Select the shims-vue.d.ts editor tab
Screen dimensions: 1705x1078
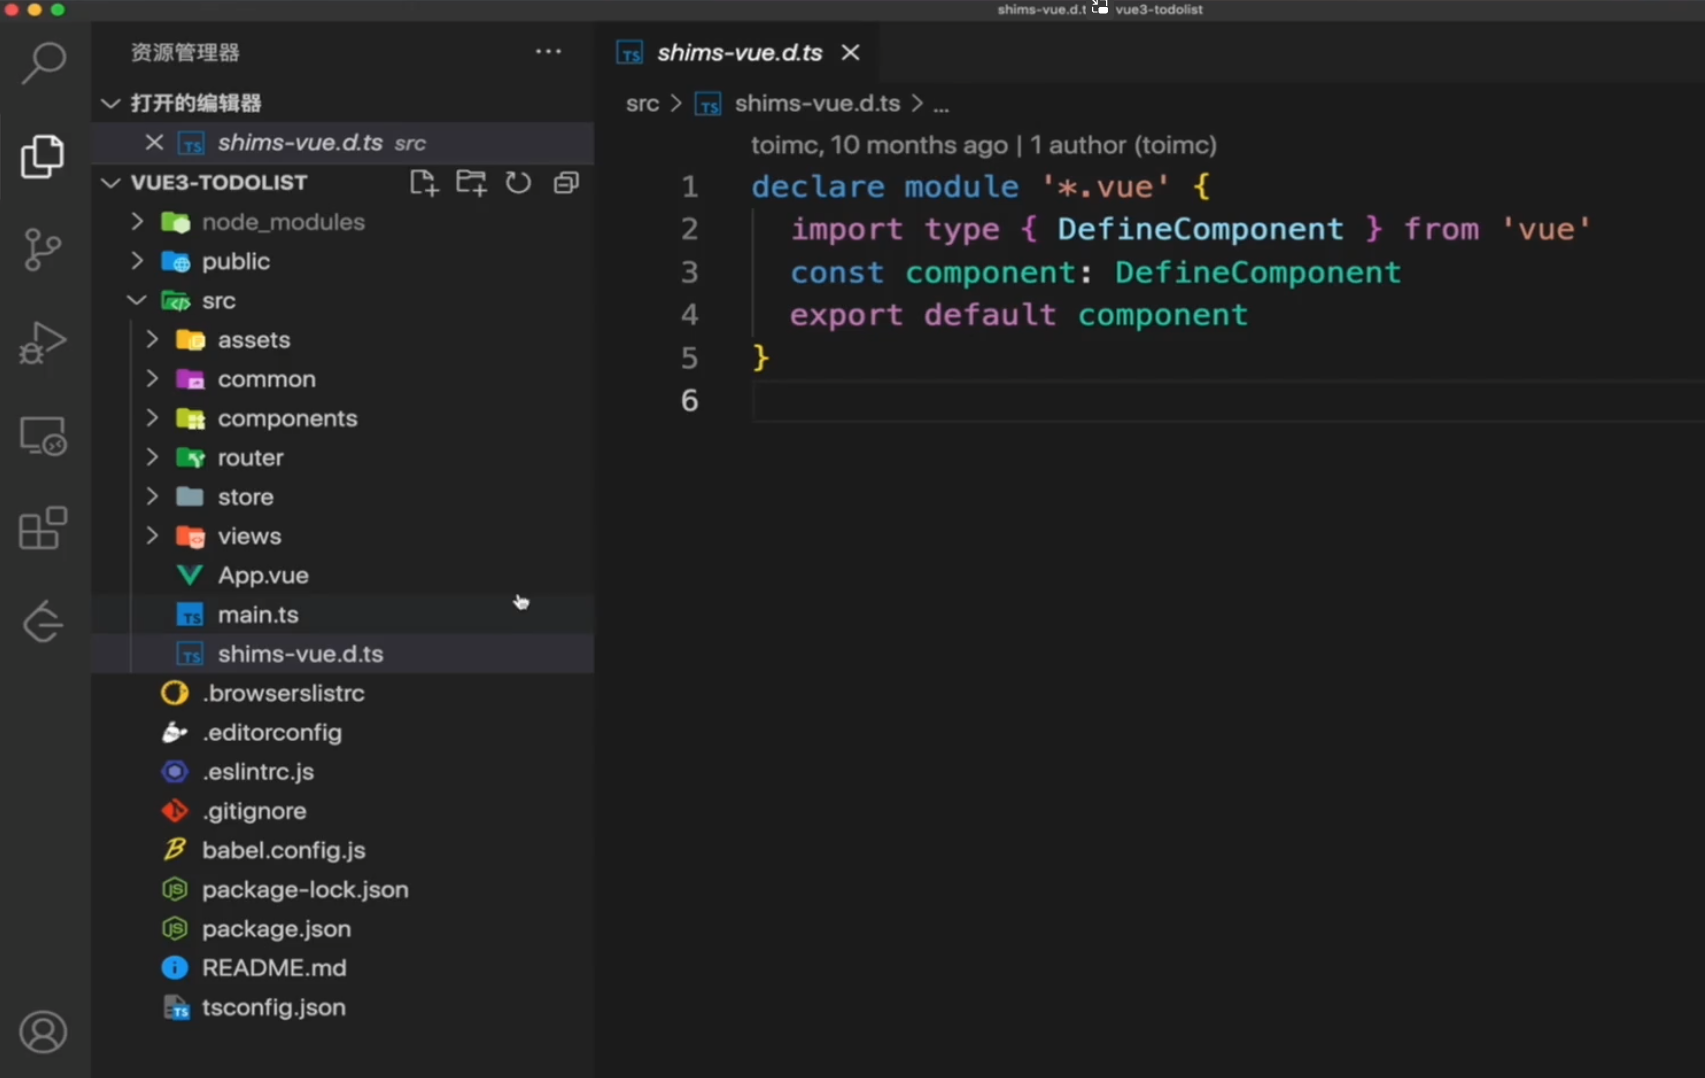click(x=739, y=52)
